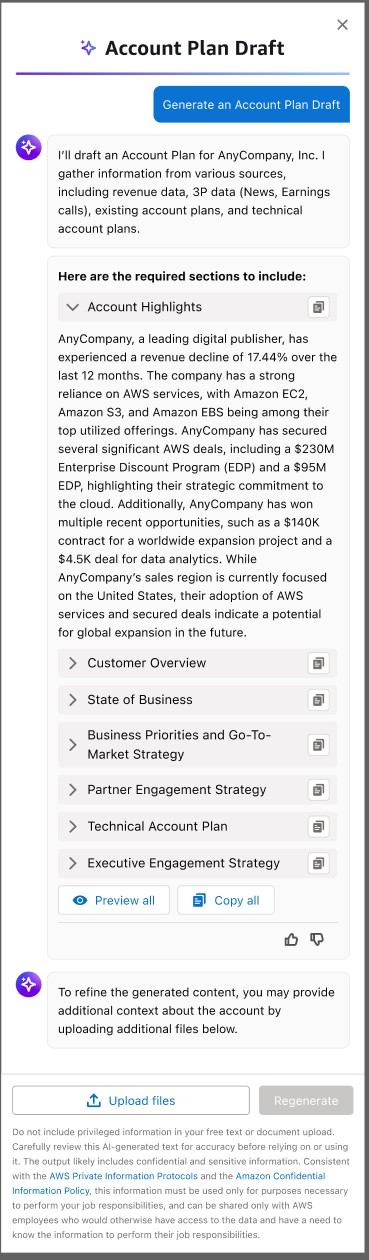
Task: Expand the Executive Engagement Strategy section
Action: (x=73, y=863)
